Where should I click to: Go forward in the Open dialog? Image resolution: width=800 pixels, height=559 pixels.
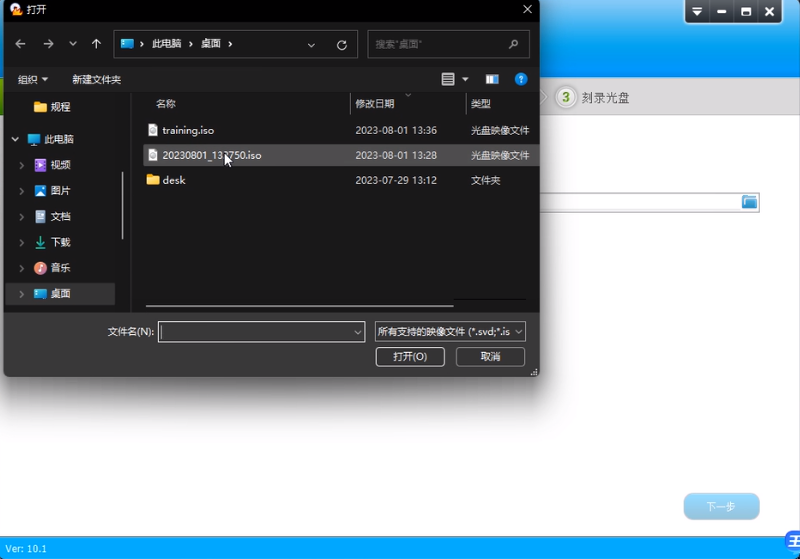pos(48,44)
